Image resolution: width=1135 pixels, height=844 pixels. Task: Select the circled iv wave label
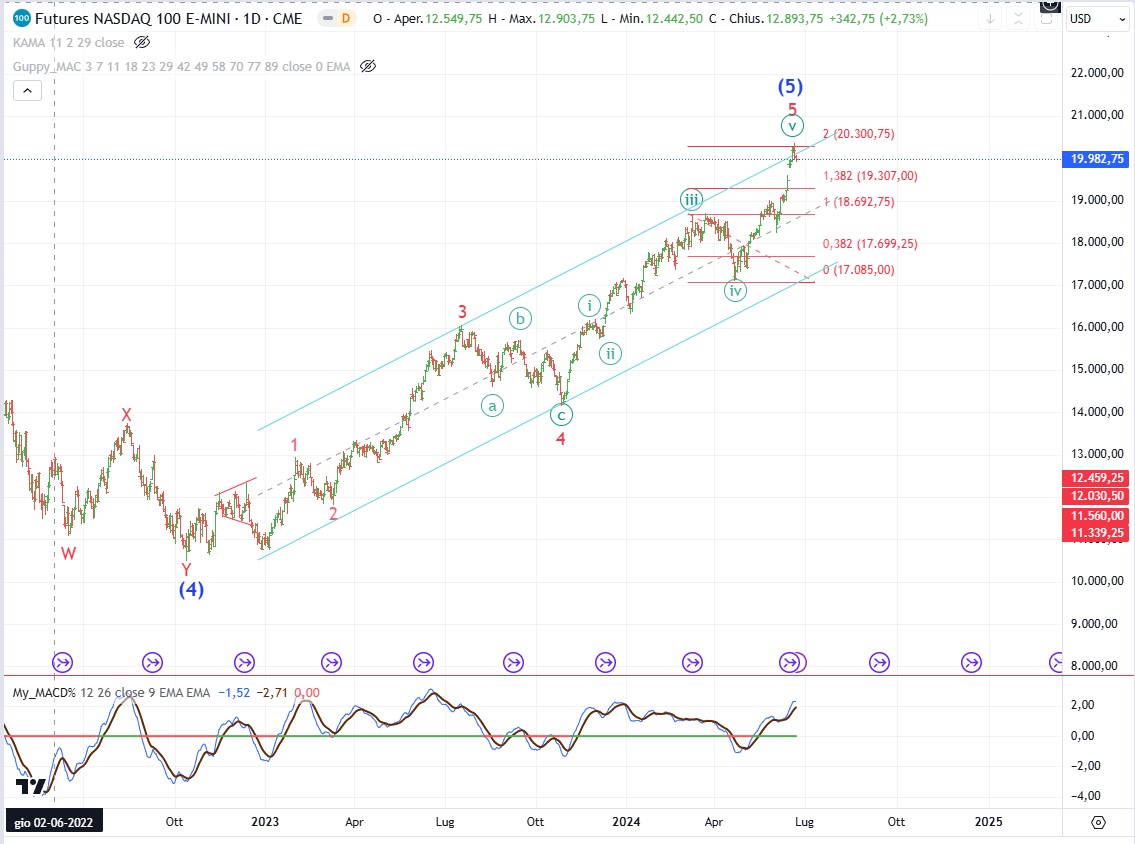pos(735,291)
